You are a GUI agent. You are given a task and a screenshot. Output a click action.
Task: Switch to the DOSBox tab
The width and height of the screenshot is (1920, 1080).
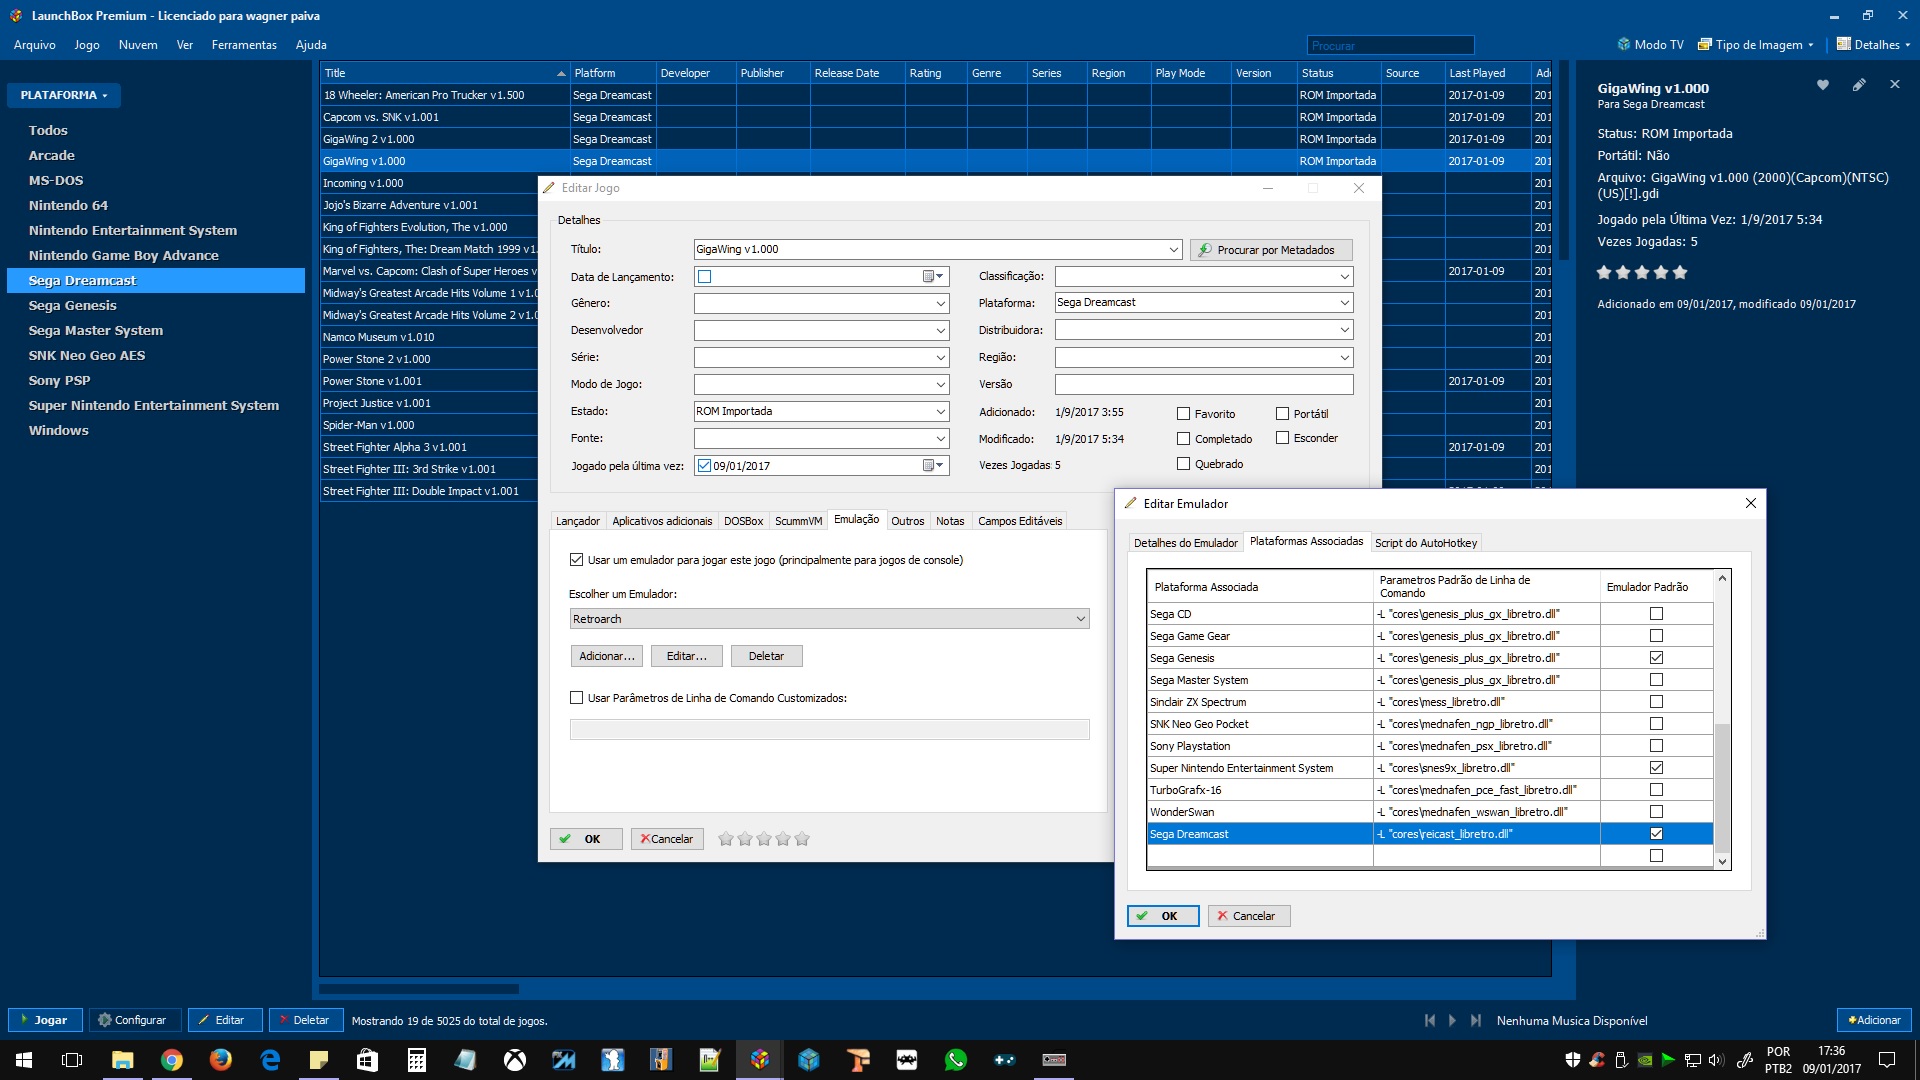[743, 521]
